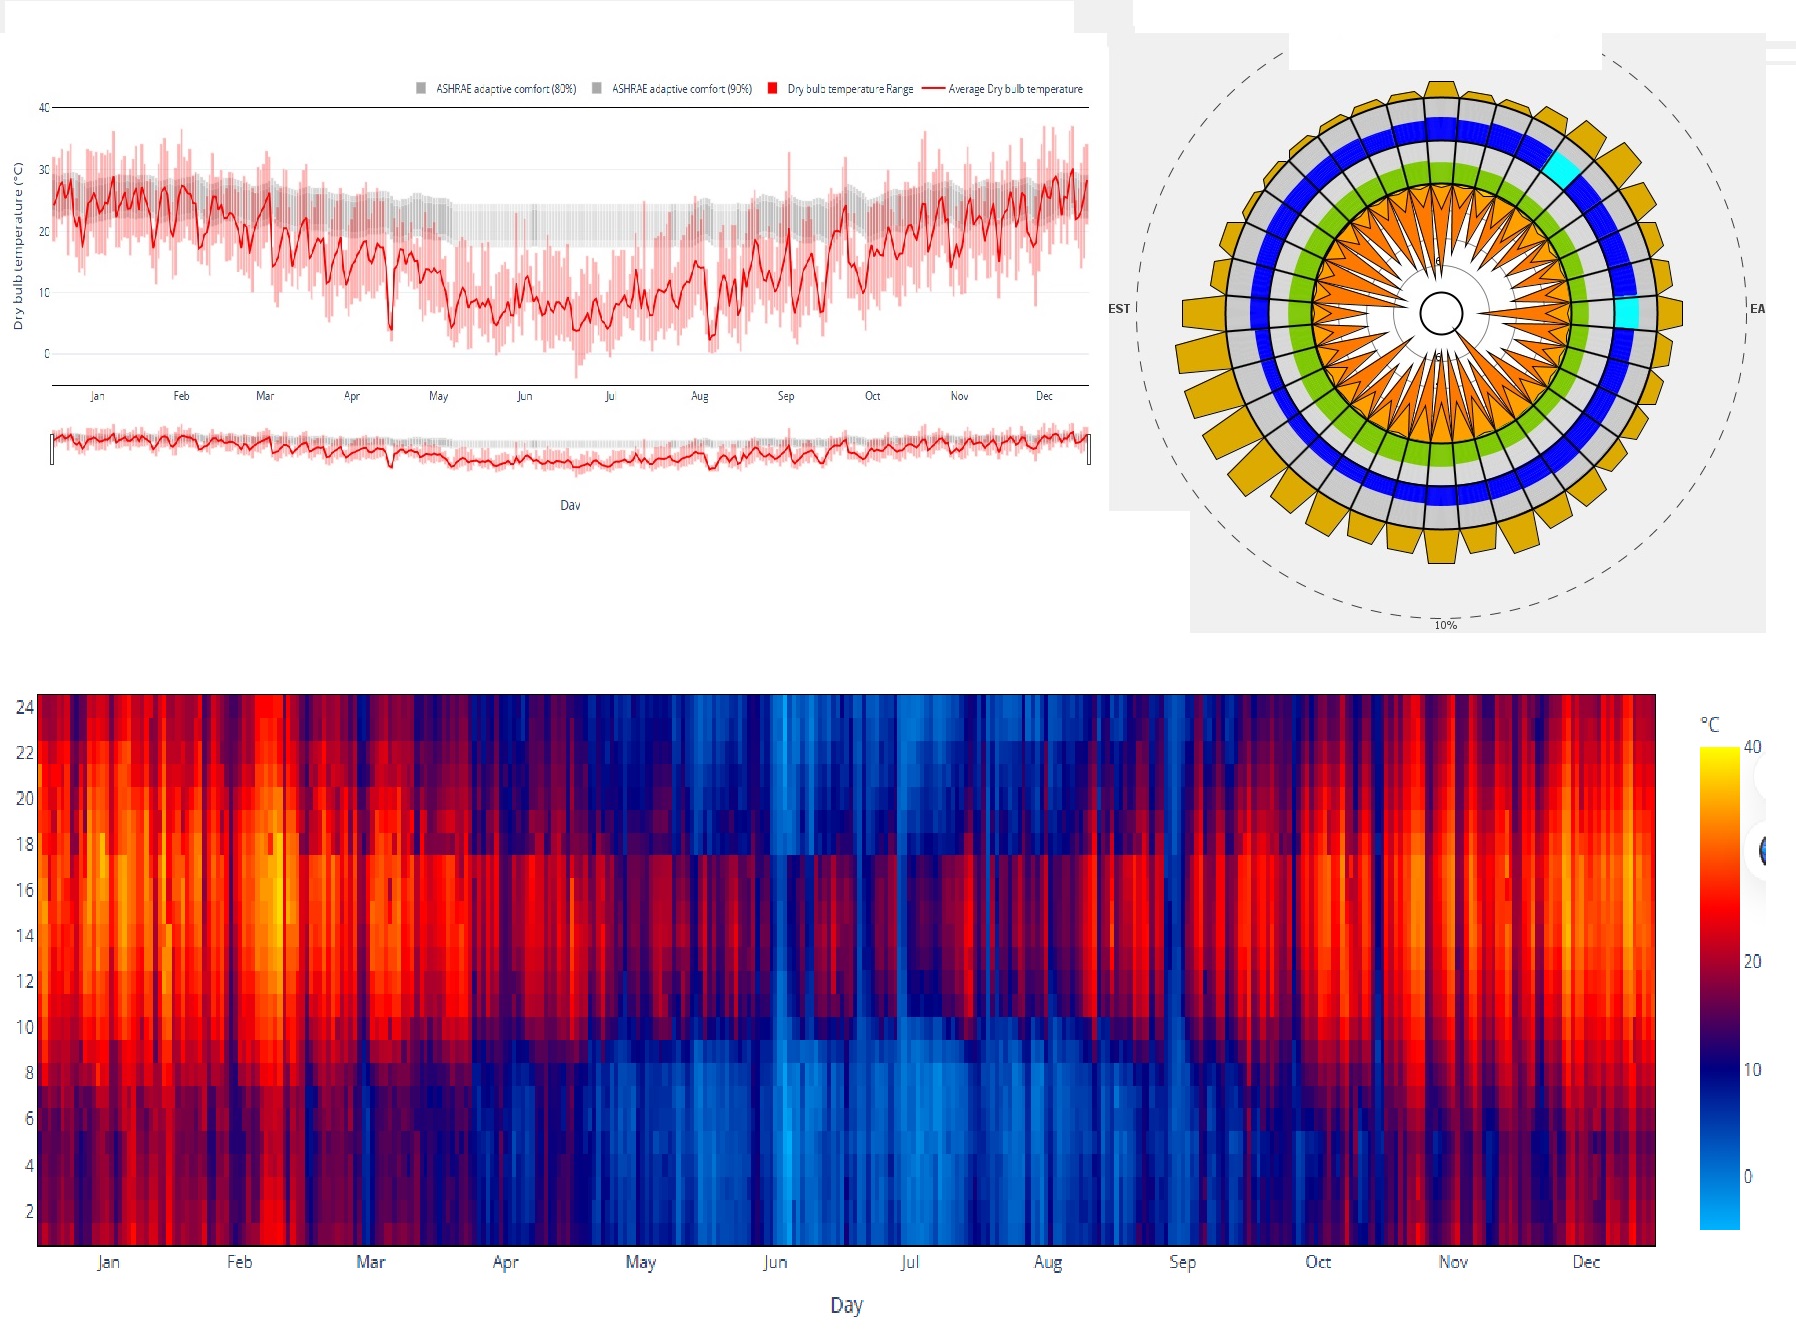Click the center circle of the wind rose
1796x1336 pixels.
click(1441, 313)
